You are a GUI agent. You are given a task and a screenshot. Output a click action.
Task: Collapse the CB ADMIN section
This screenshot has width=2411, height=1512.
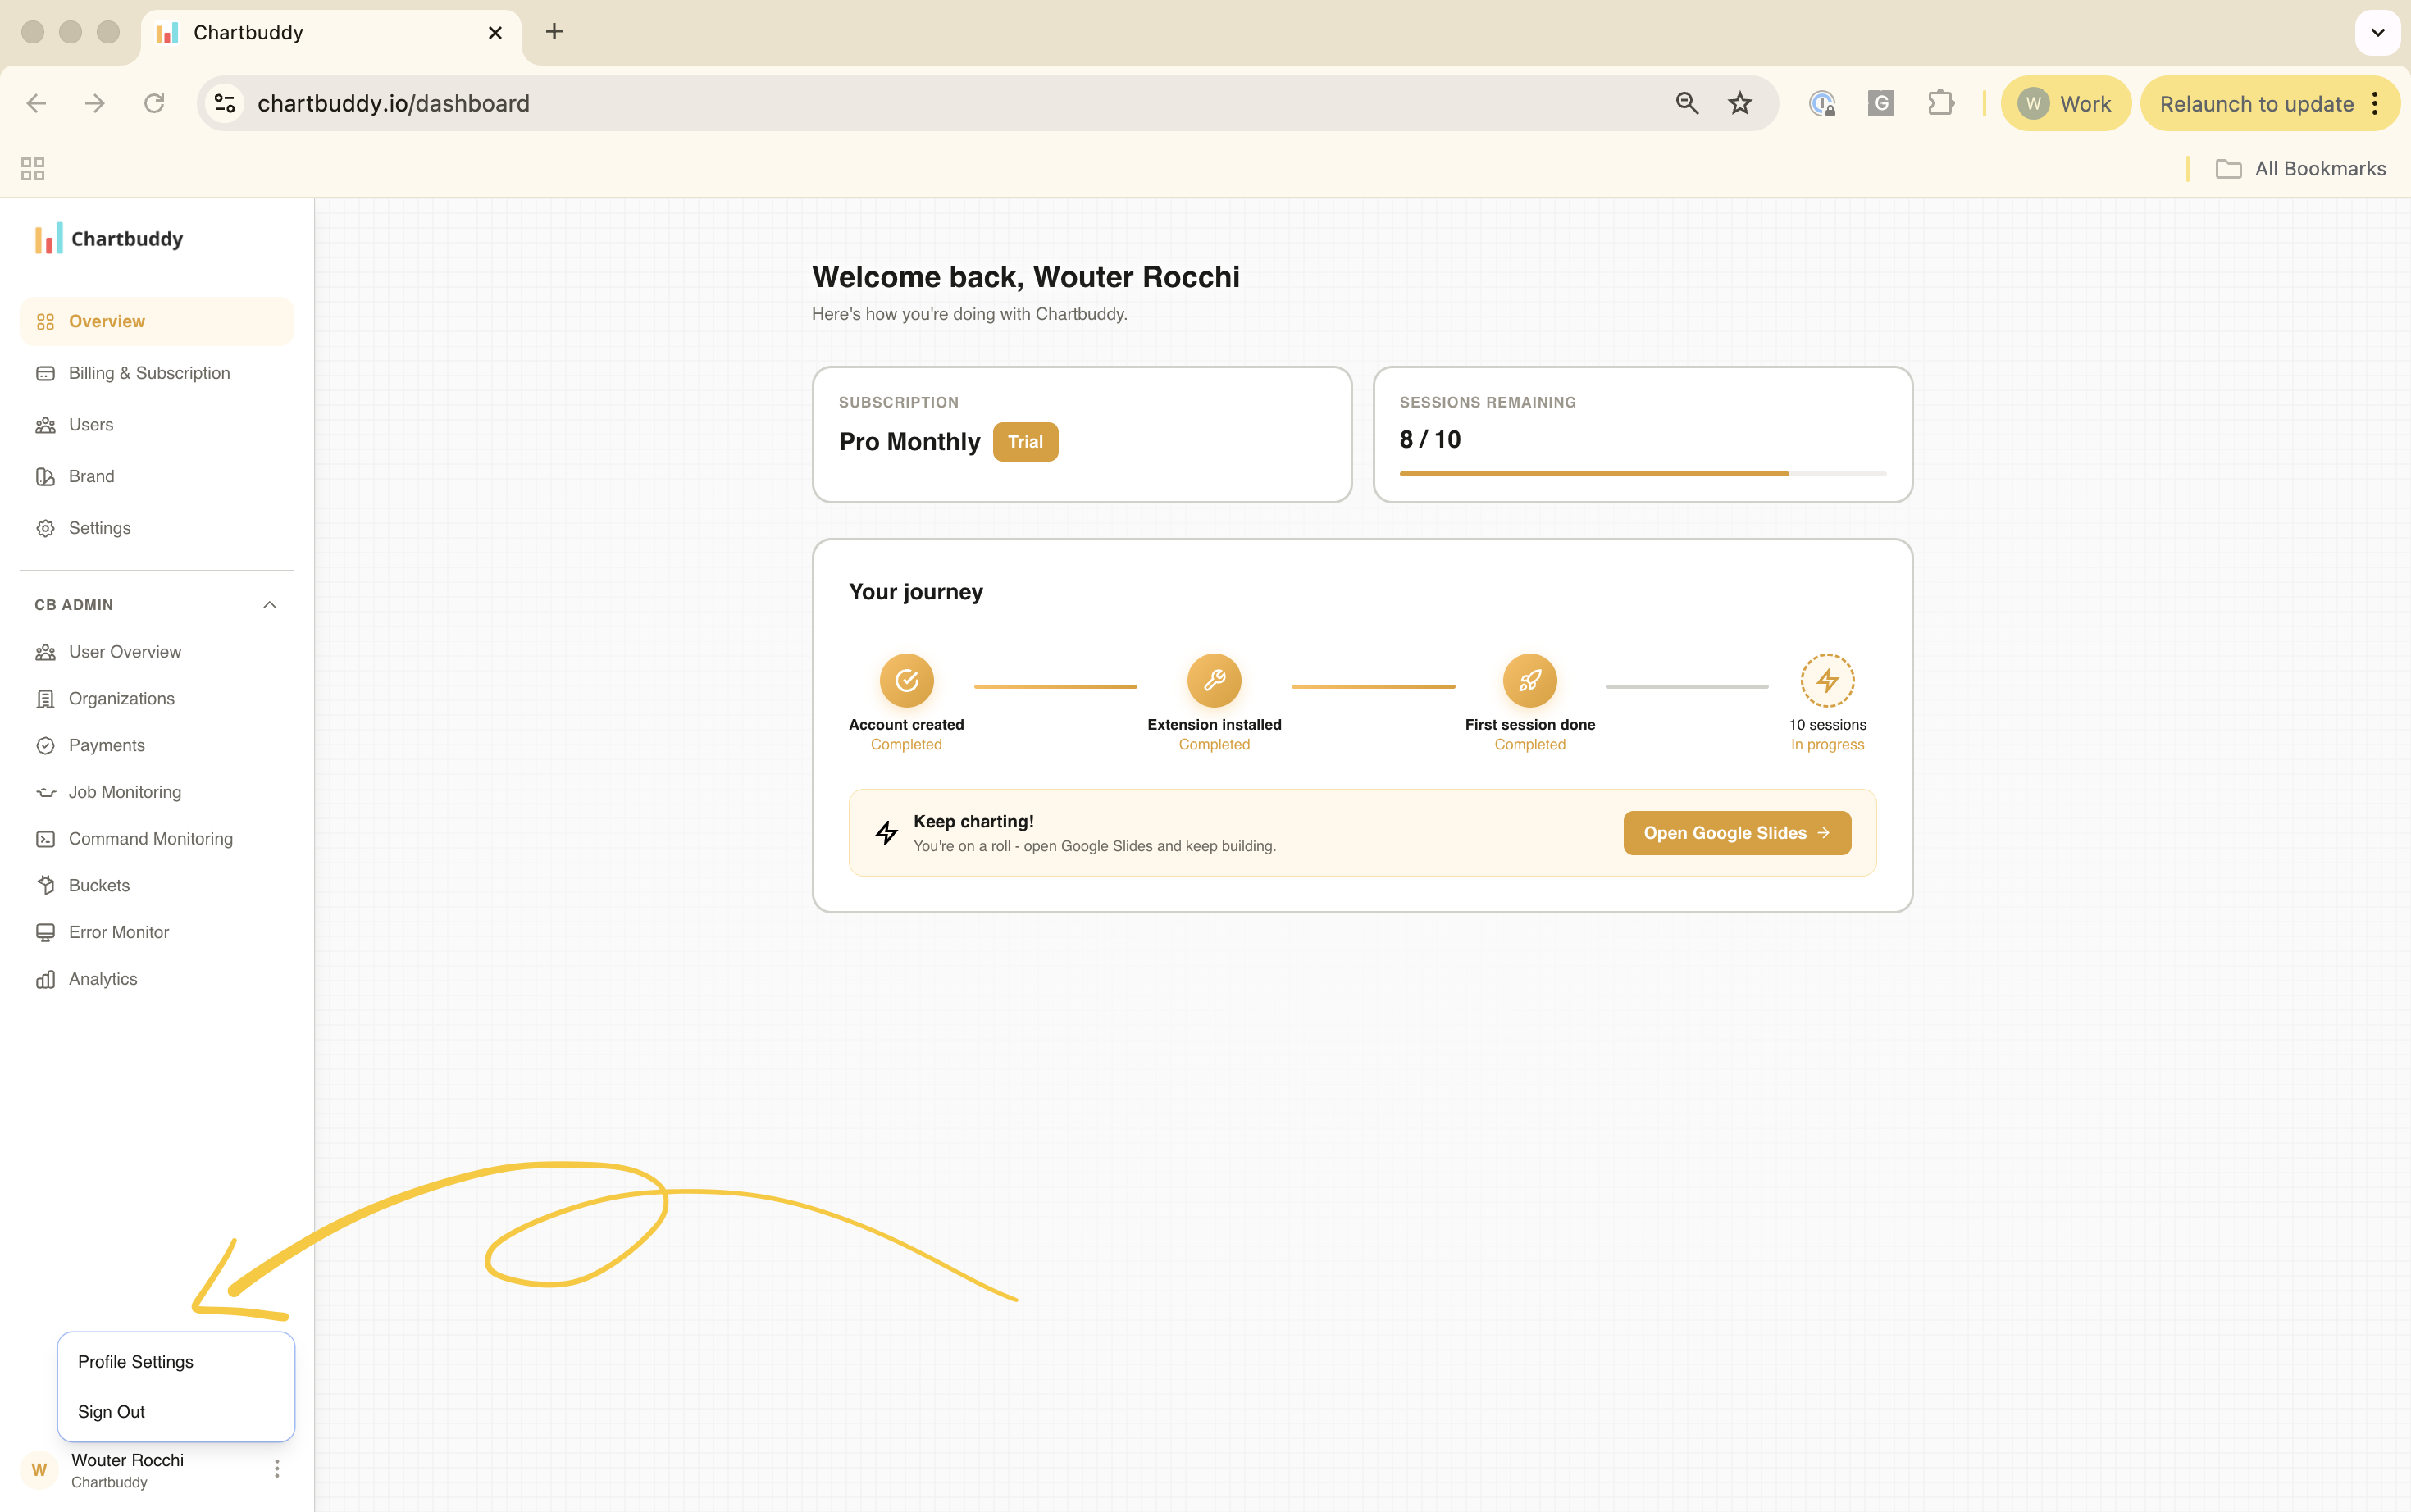click(x=268, y=604)
